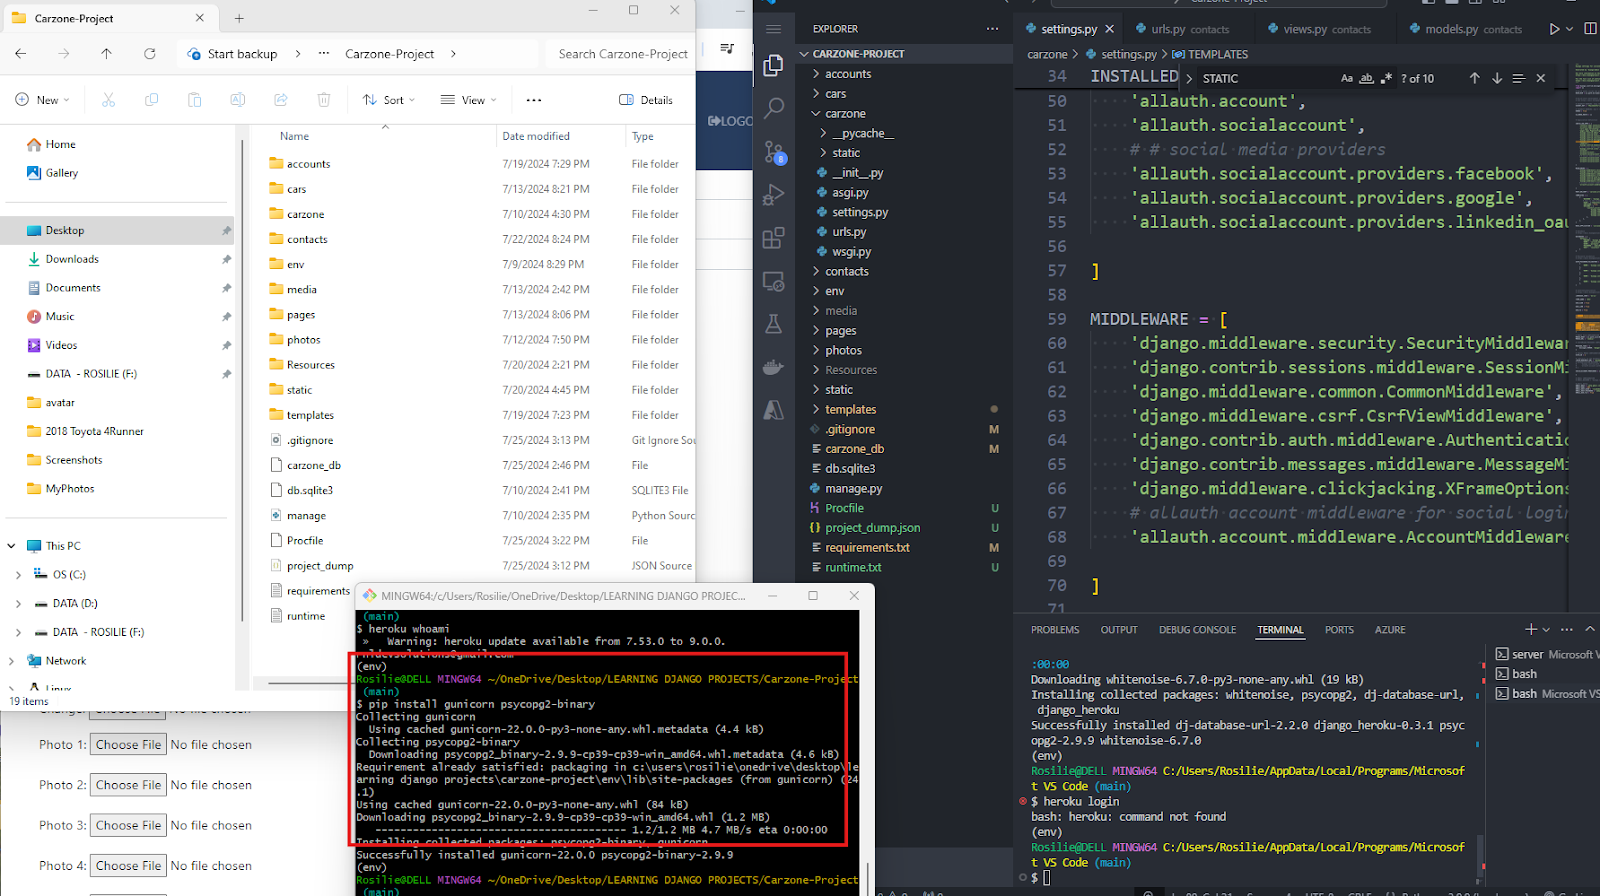1600x896 pixels.
Task: Click the Find in Selection icon
Action: point(1518,78)
